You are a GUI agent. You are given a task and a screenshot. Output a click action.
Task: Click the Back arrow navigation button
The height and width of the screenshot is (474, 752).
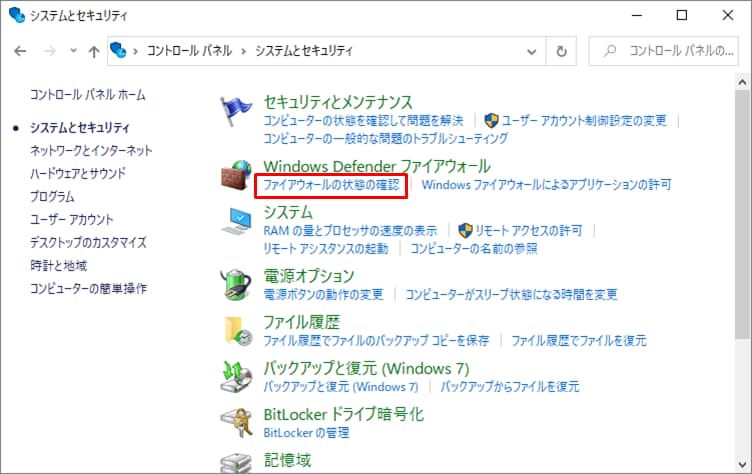(x=20, y=51)
